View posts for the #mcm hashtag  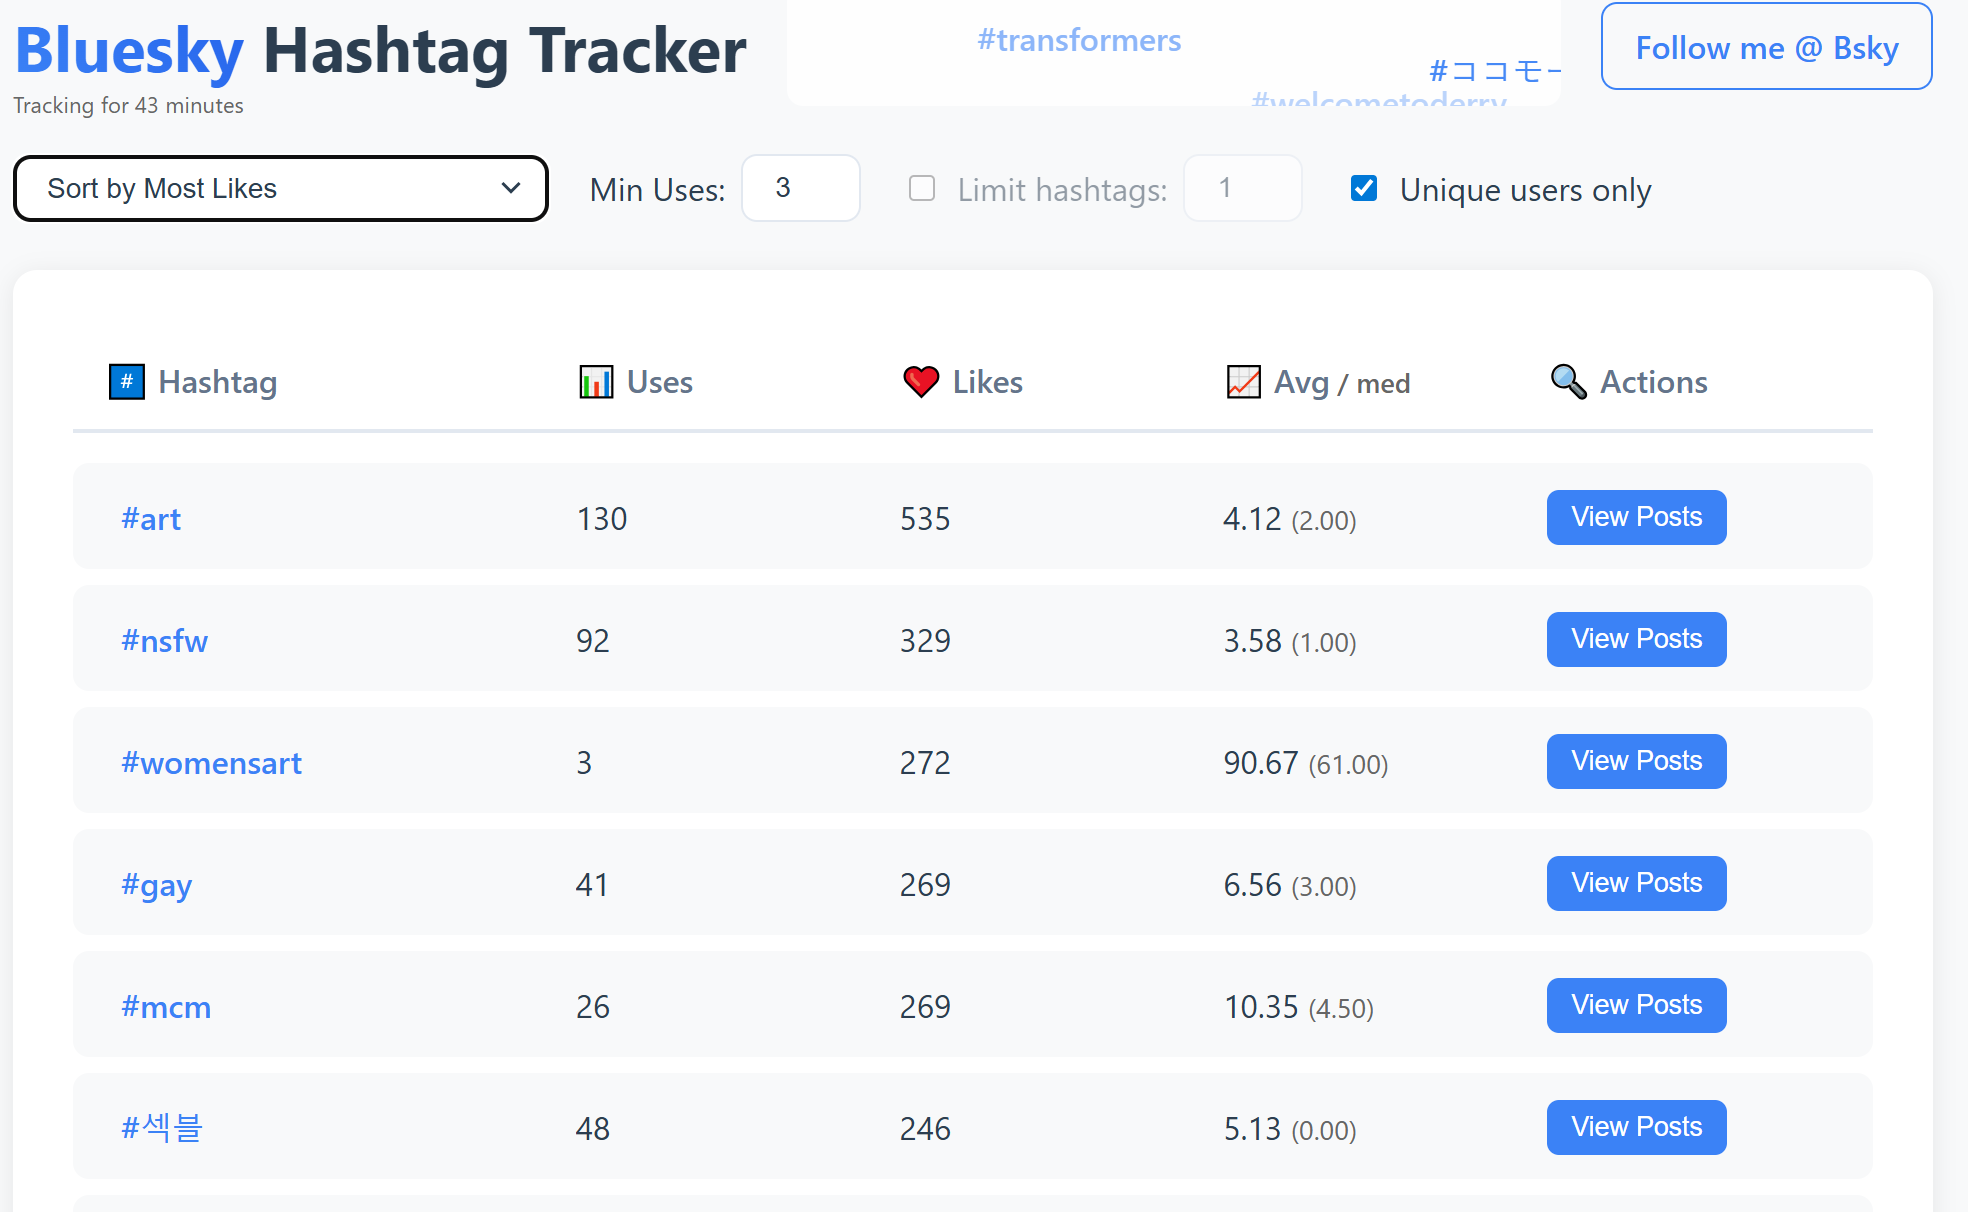[1637, 1005]
